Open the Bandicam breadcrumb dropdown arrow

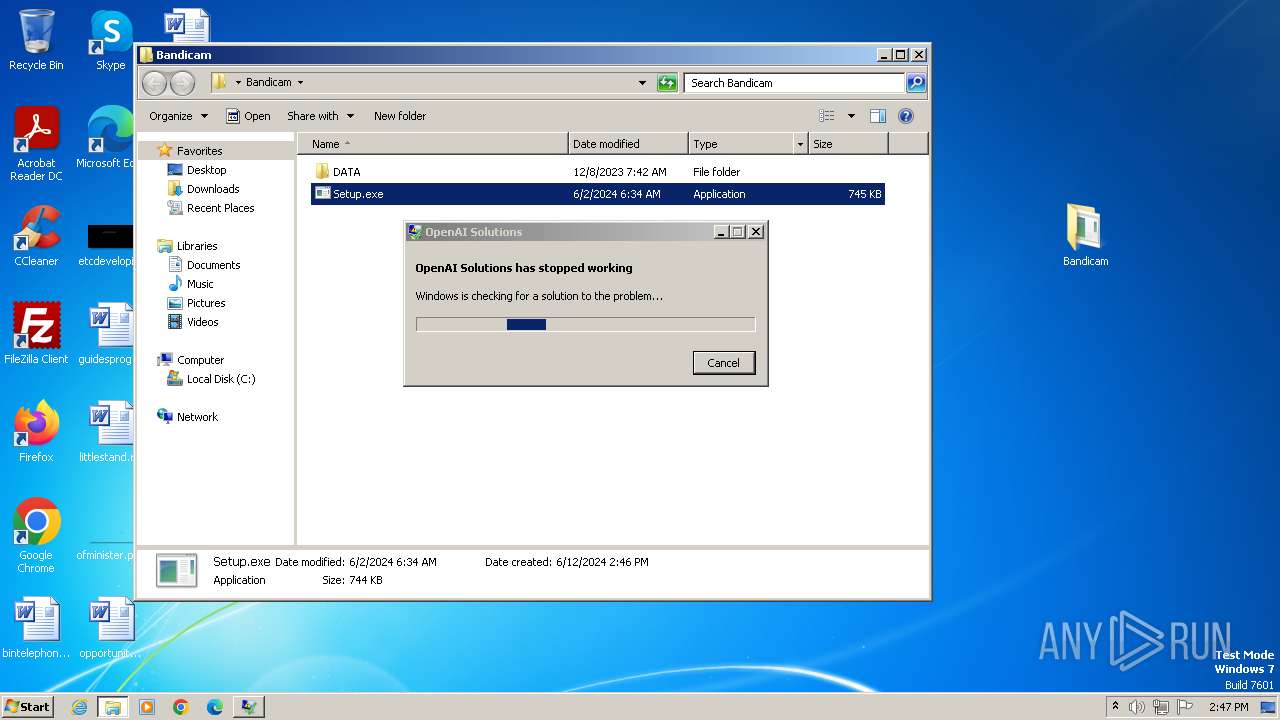point(300,83)
